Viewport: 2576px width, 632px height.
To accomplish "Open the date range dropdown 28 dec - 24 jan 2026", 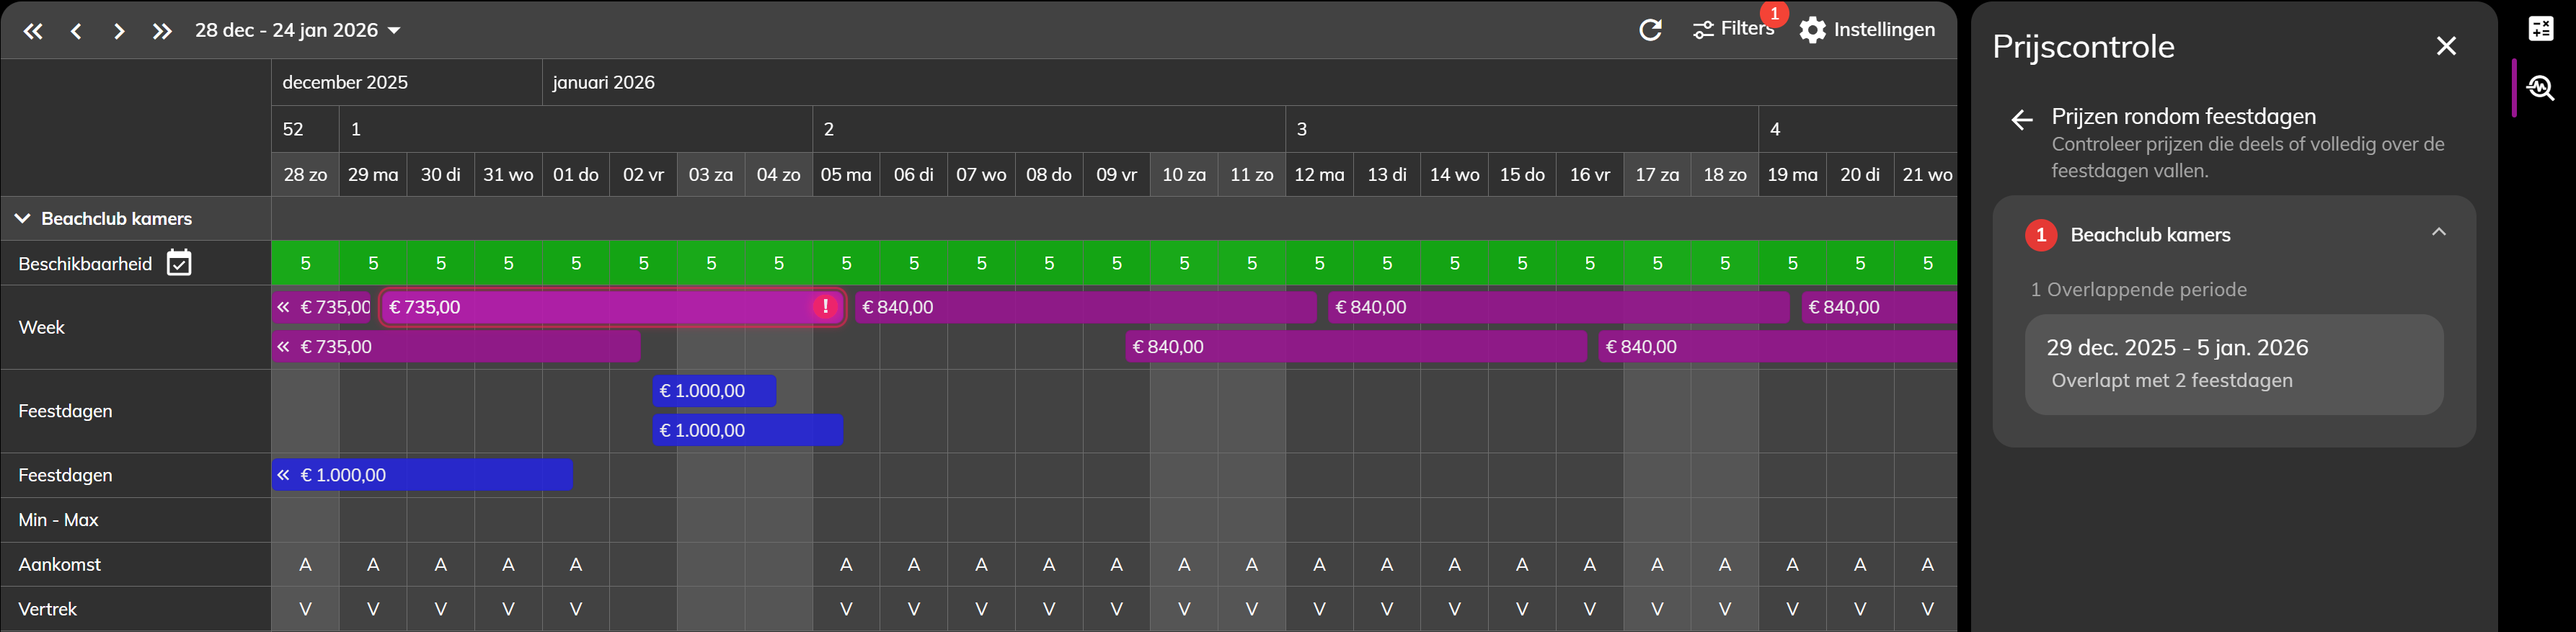I will [298, 30].
